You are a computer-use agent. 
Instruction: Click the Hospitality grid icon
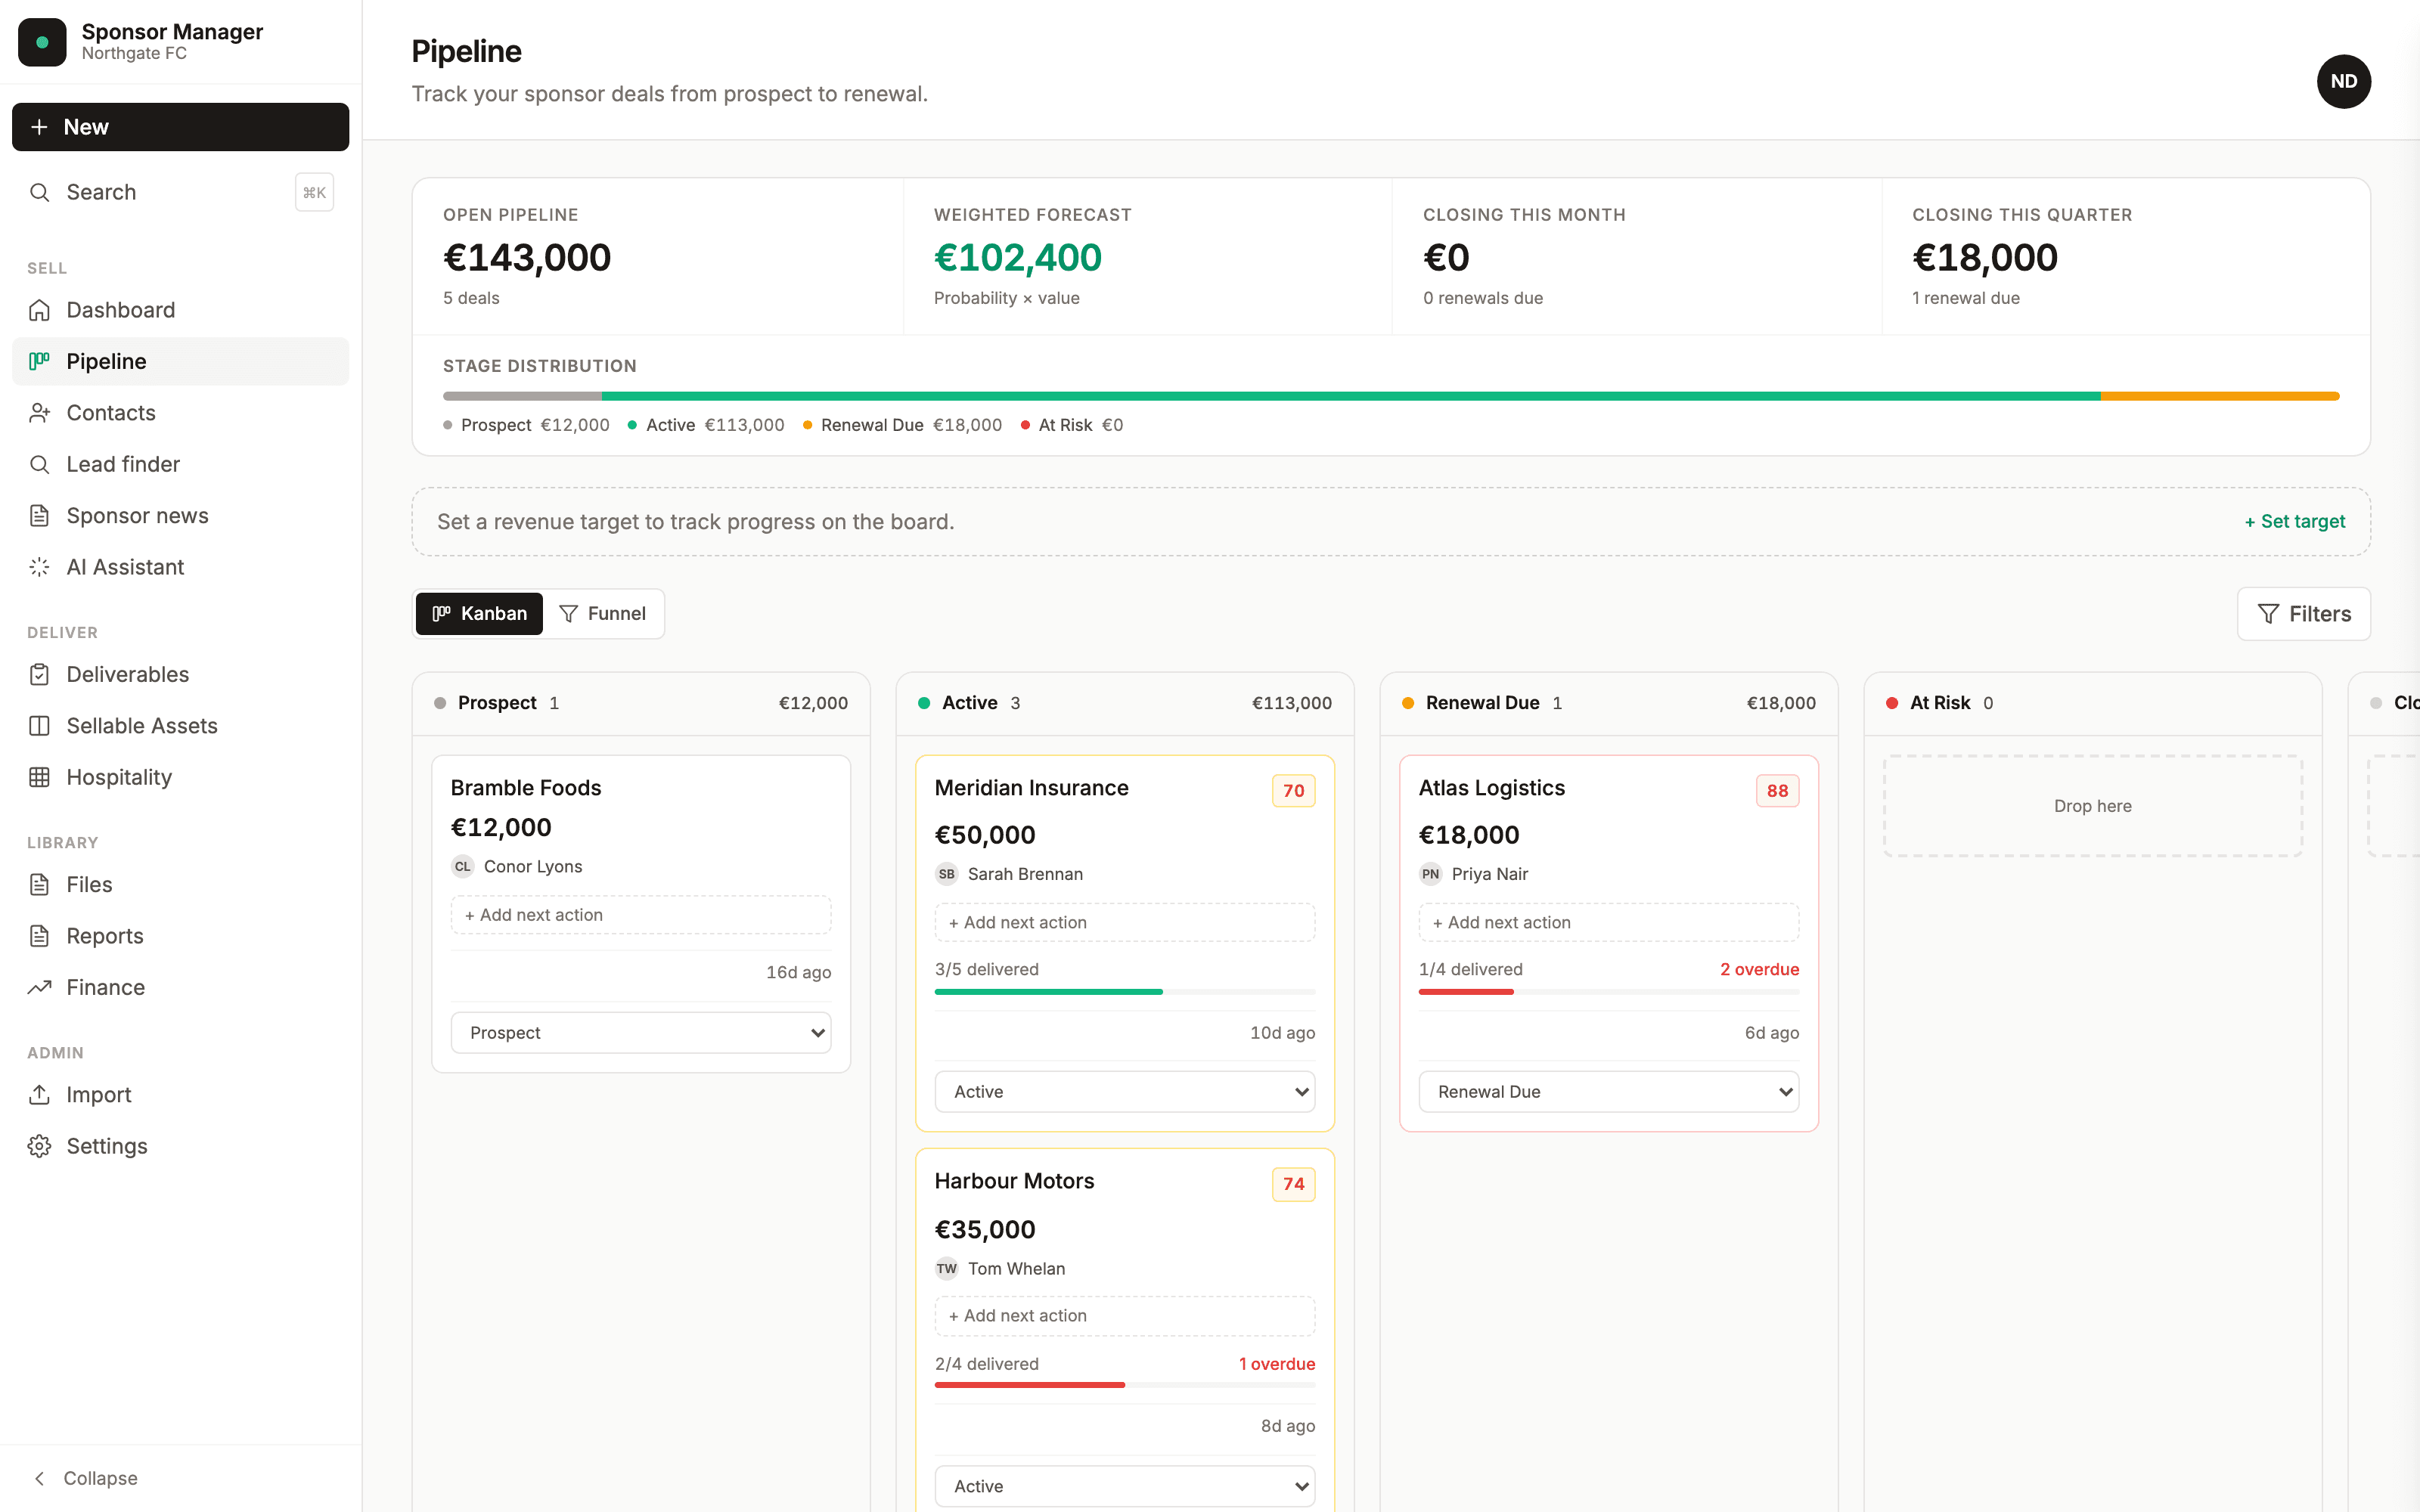click(39, 777)
